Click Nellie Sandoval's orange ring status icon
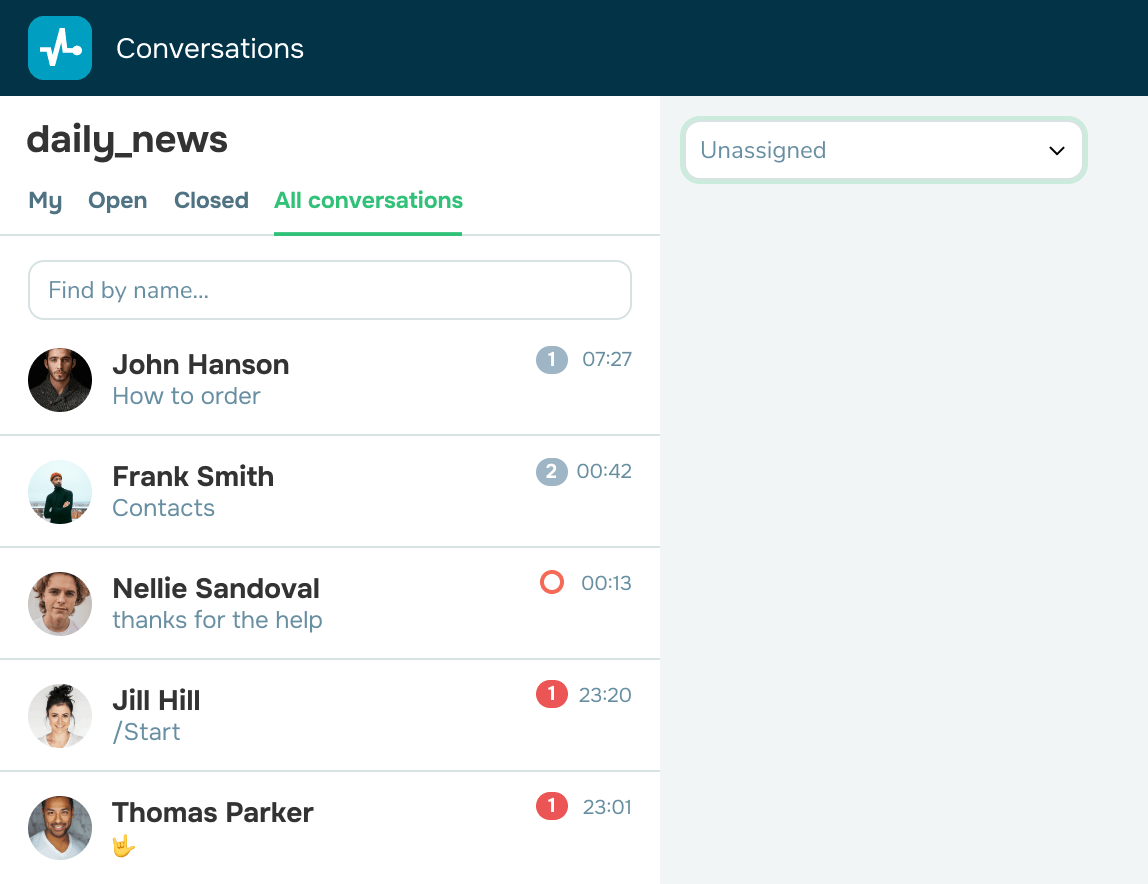Viewport: 1148px width, 884px height. (x=551, y=582)
